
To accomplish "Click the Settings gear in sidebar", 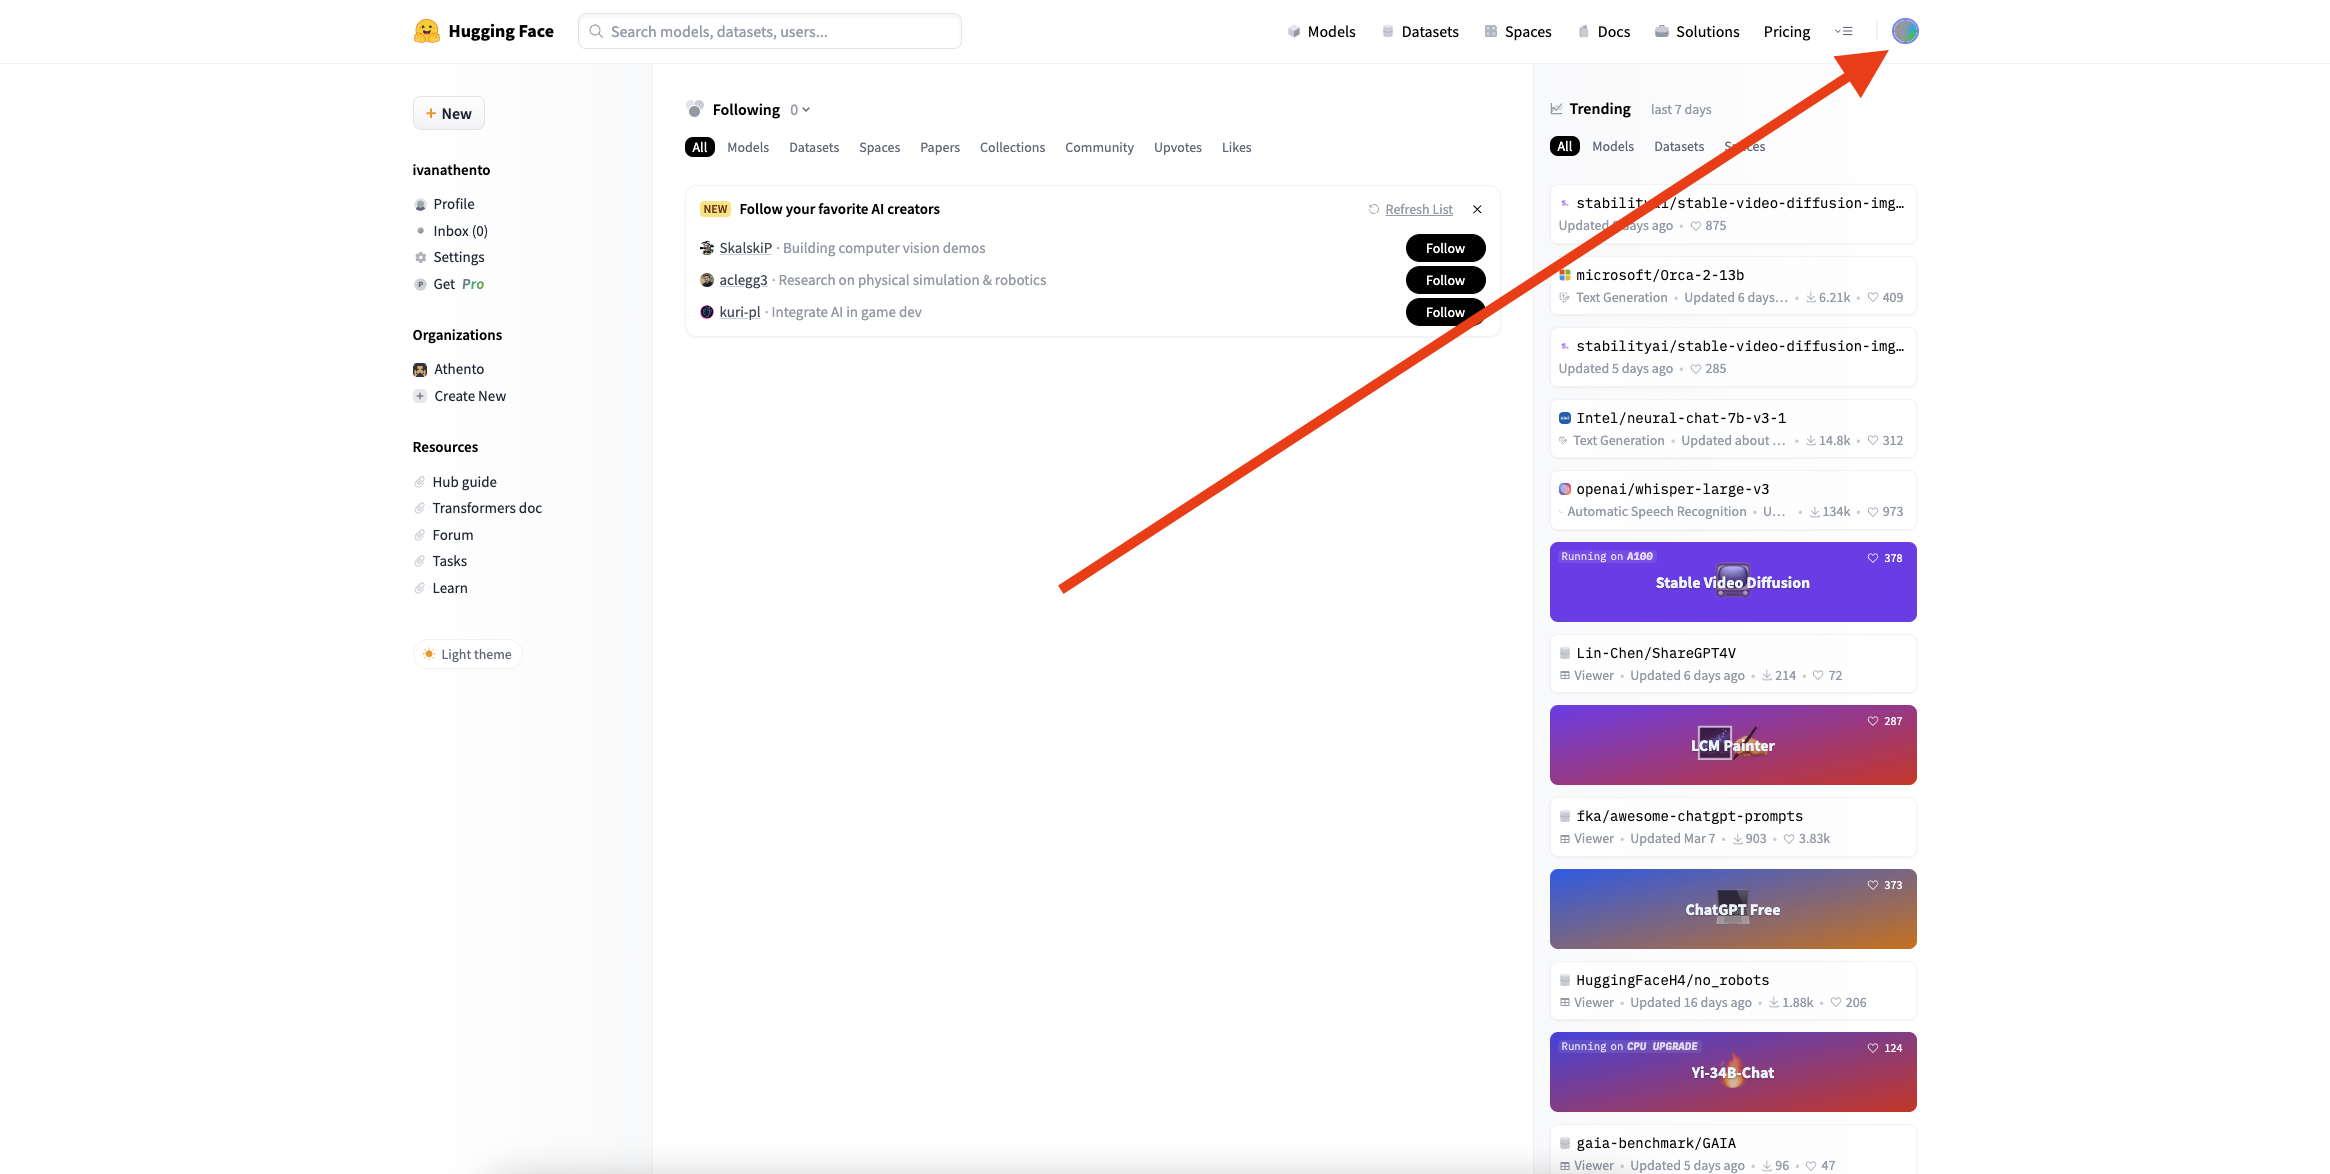I will coord(421,258).
